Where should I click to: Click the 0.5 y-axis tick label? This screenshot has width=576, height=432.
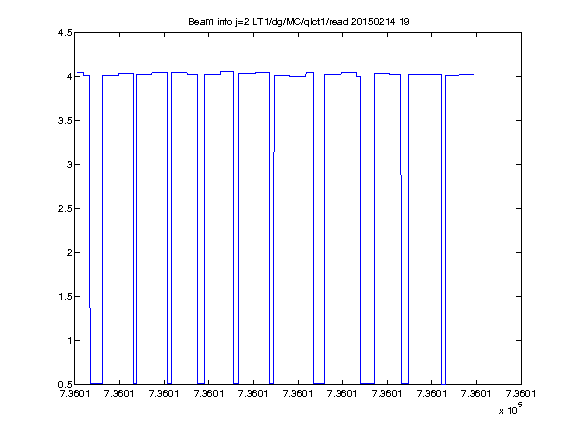[x=65, y=385]
